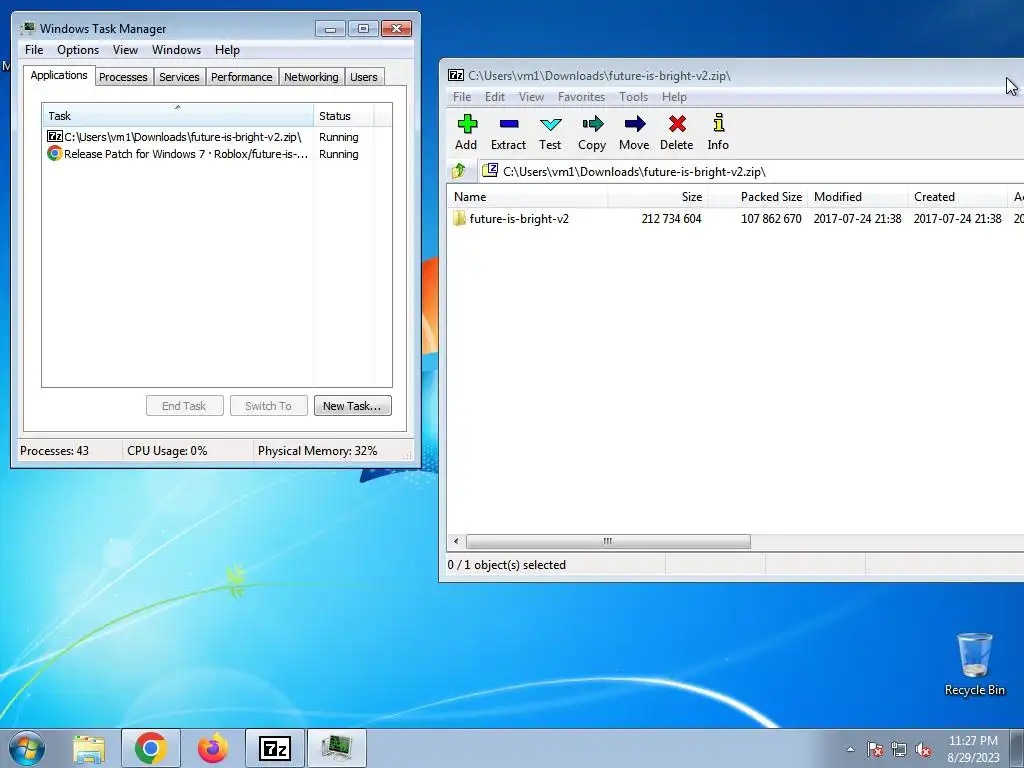Screen dimensions: 1024x768
Task: Open Firefox from the taskbar
Action: tap(213, 748)
